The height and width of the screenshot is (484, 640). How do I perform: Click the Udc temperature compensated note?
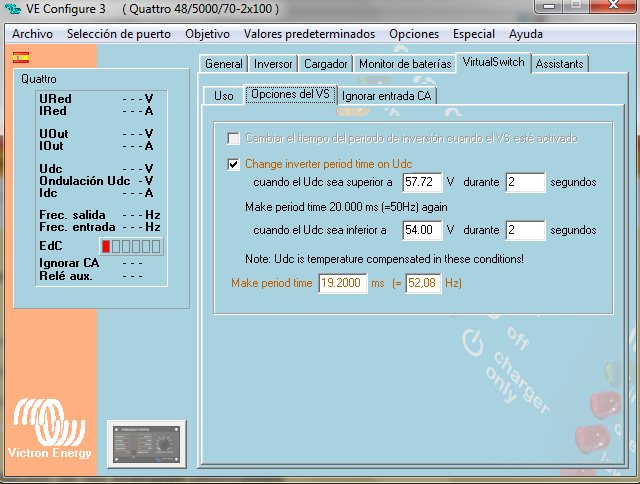(x=384, y=259)
